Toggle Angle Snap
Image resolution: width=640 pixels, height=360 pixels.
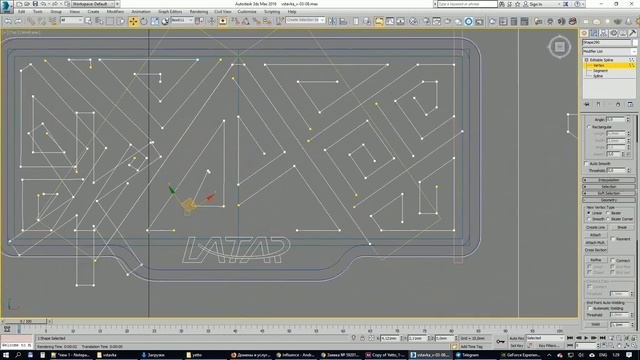[246, 21]
